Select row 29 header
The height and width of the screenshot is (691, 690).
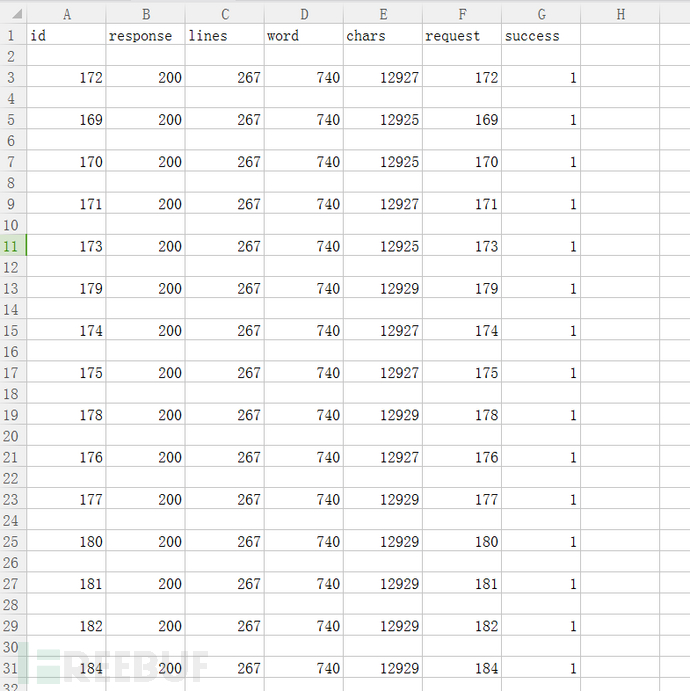click(13, 625)
